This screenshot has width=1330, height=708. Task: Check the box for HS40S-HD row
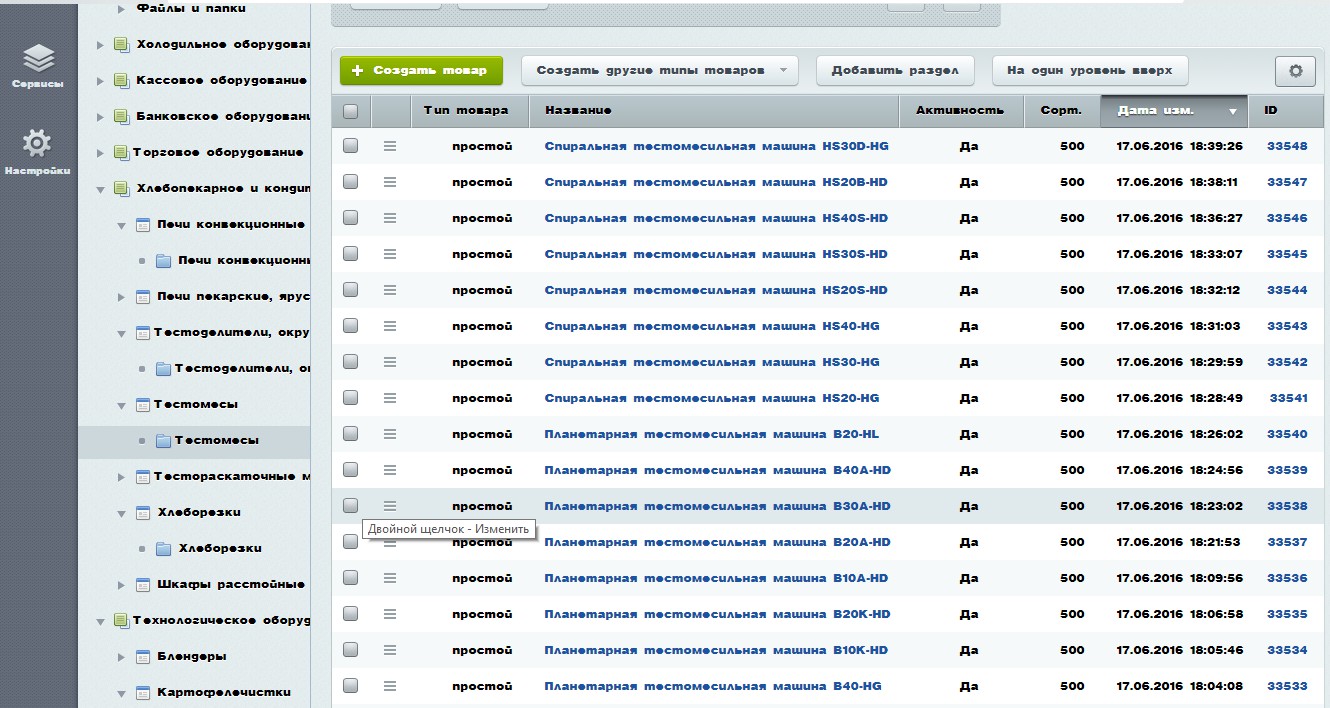350,218
